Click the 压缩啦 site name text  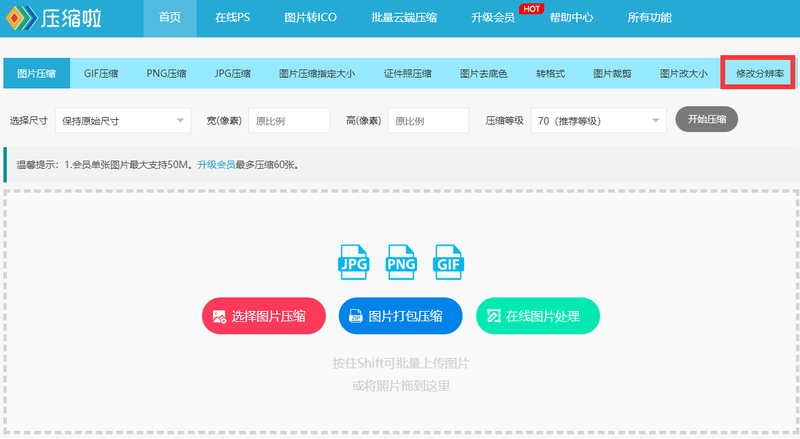(x=71, y=18)
